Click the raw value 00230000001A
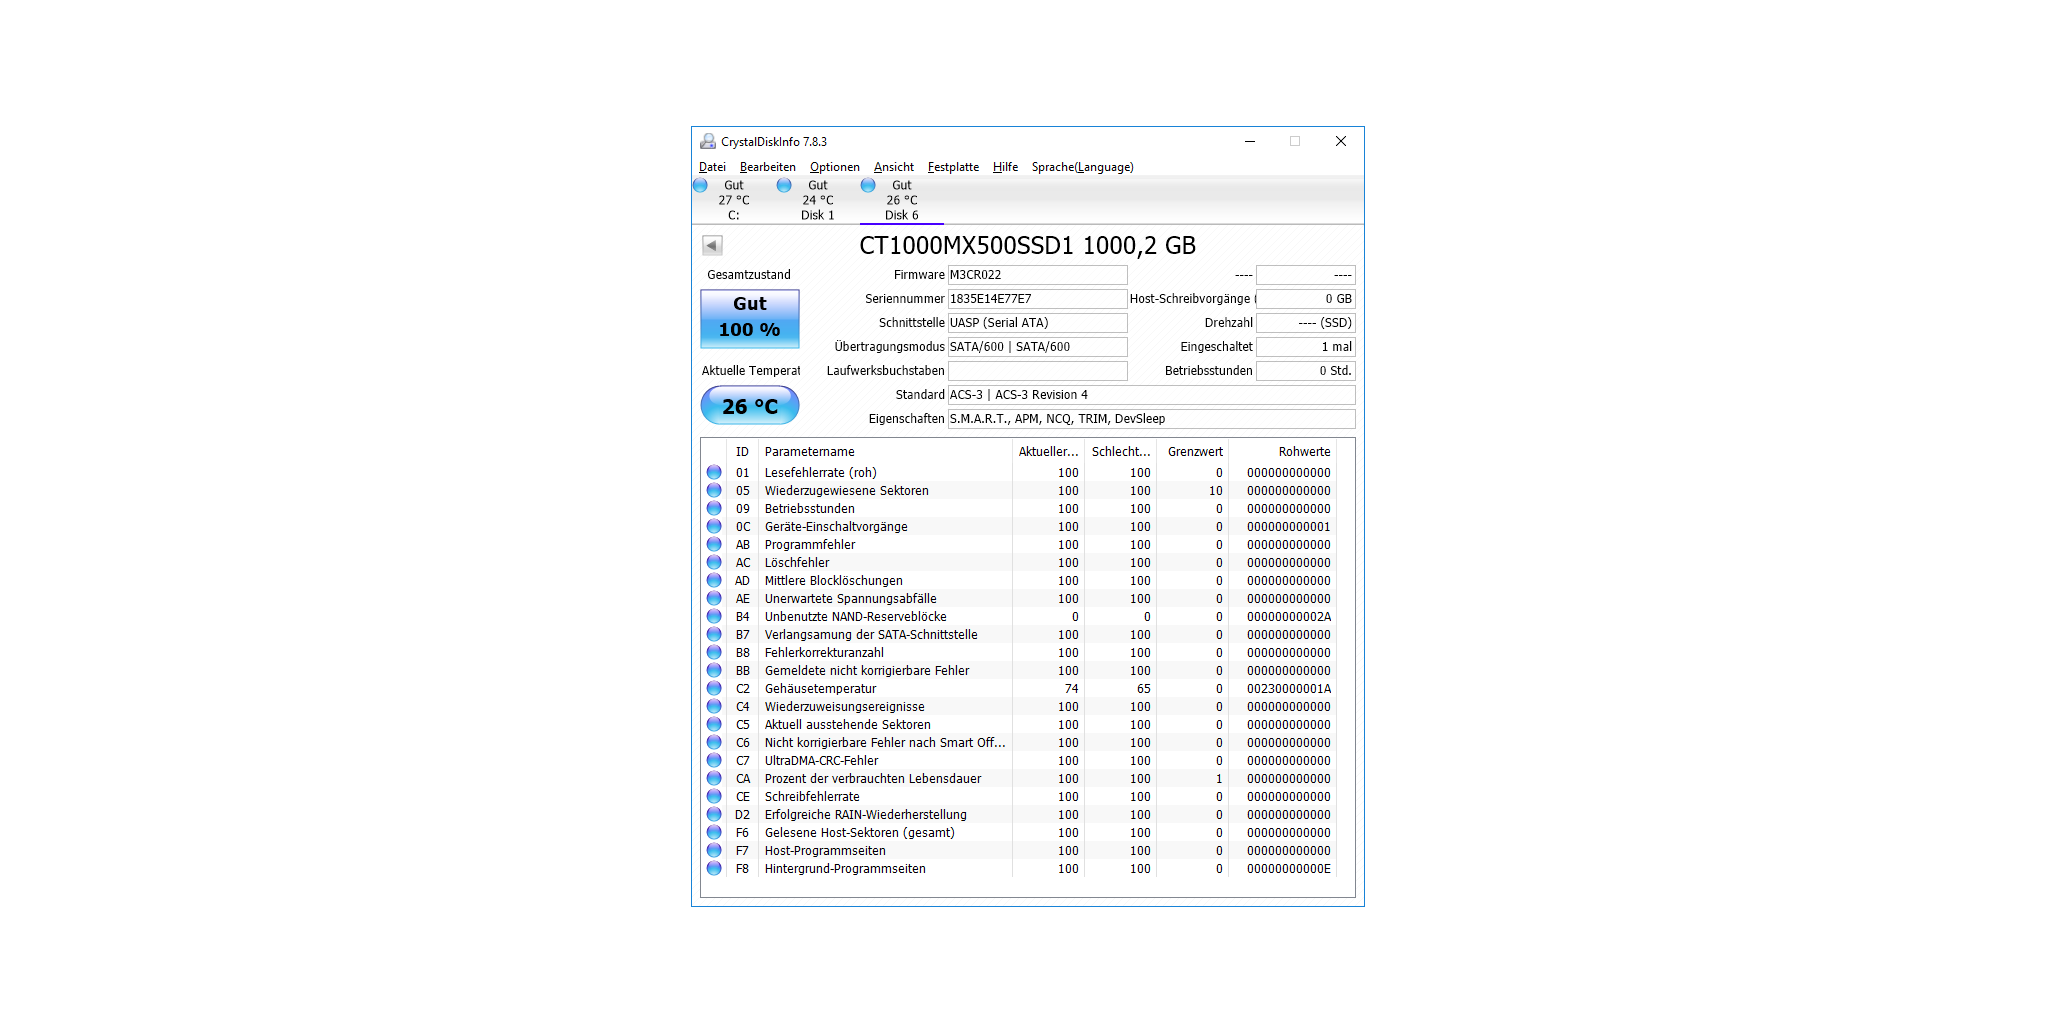Image resolution: width=2056 pixels, height=1032 pixels. pyautogui.click(x=1289, y=689)
